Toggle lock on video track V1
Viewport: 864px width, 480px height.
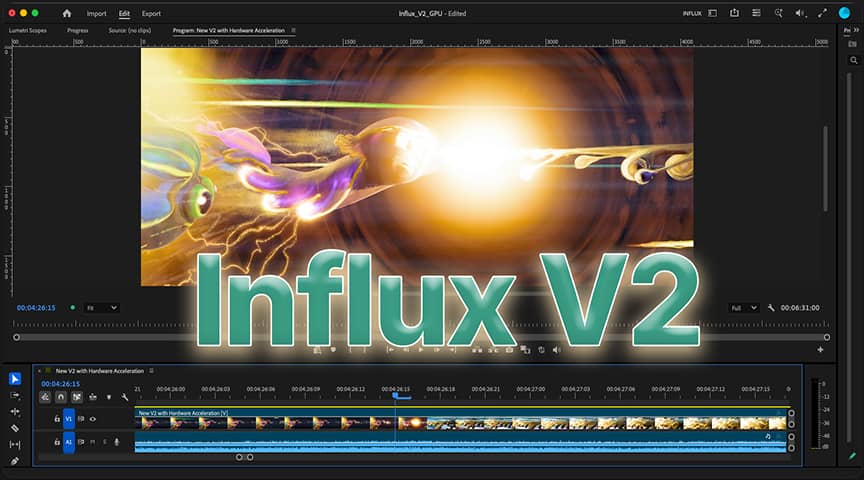click(57, 419)
